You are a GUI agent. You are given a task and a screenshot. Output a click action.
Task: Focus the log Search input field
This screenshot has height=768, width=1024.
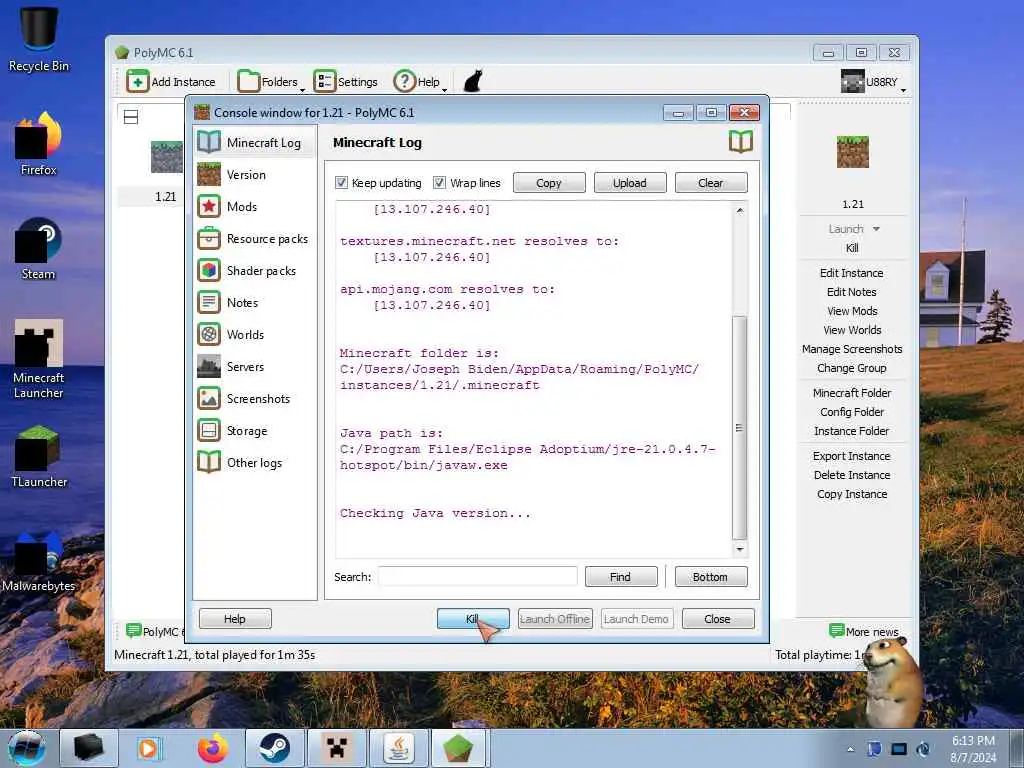(x=477, y=577)
